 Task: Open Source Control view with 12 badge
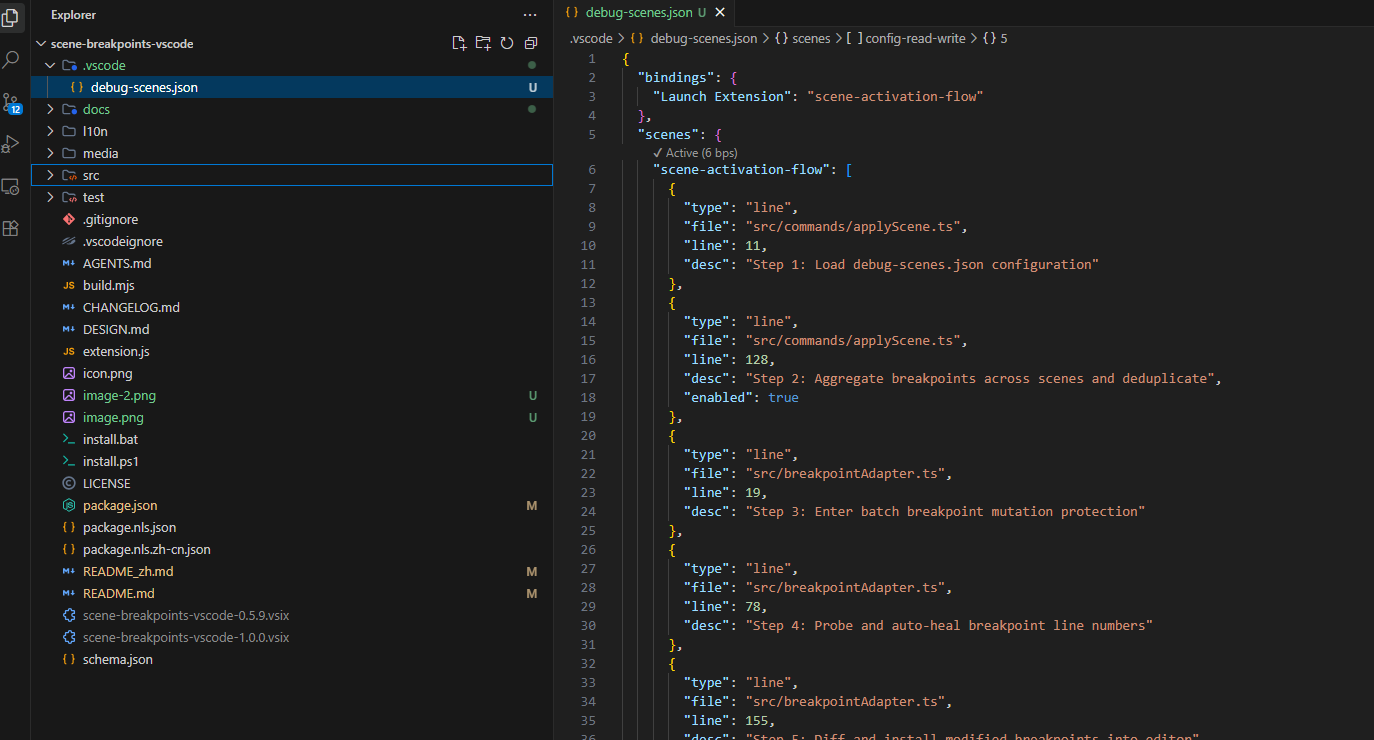click(x=11, y=103)
